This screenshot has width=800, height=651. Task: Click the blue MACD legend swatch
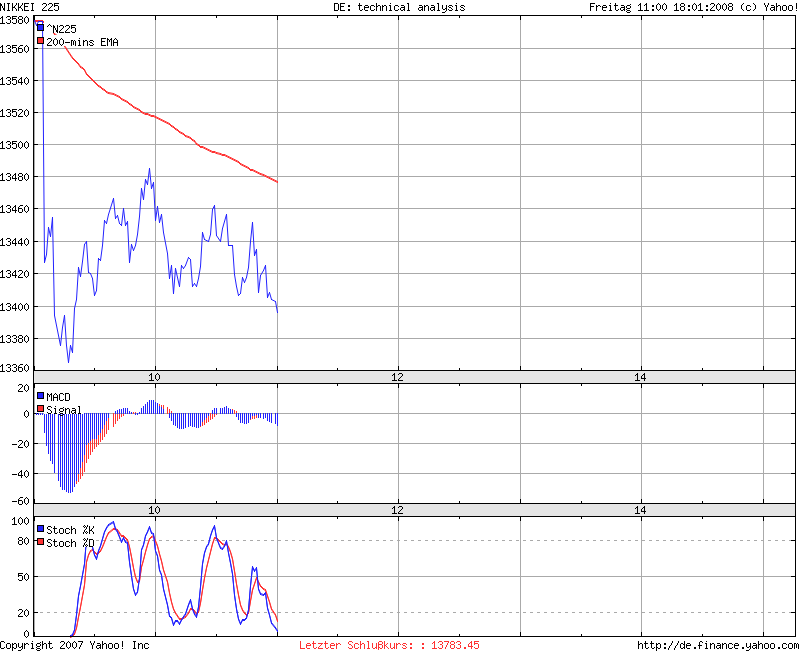pos(40,395)
